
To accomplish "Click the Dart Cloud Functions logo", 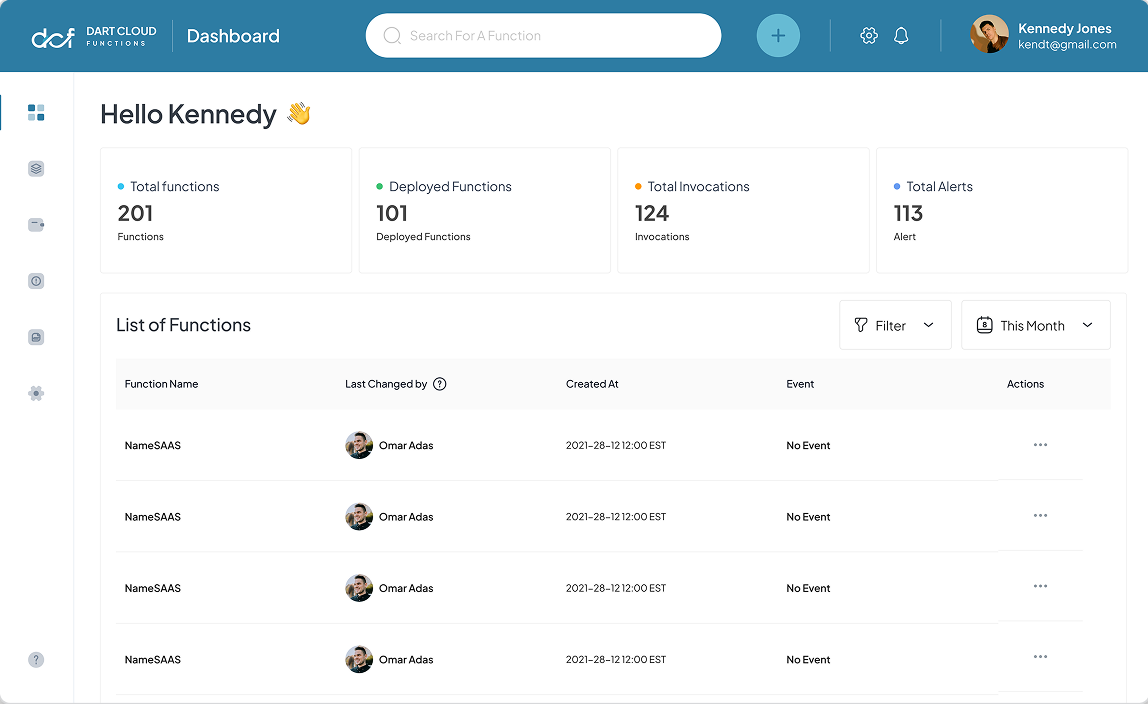I will (x=94, y=36).
